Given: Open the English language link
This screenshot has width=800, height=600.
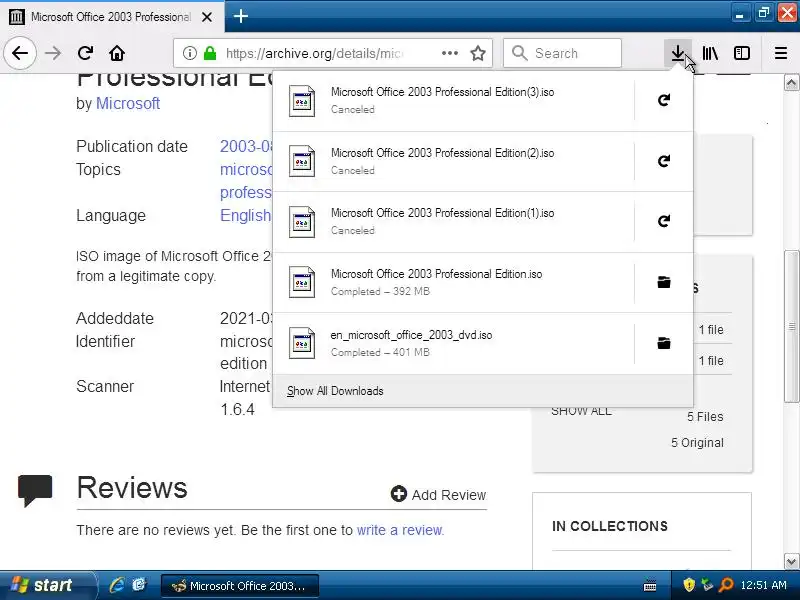Looking at the screenshot, I should pos(245,215).
